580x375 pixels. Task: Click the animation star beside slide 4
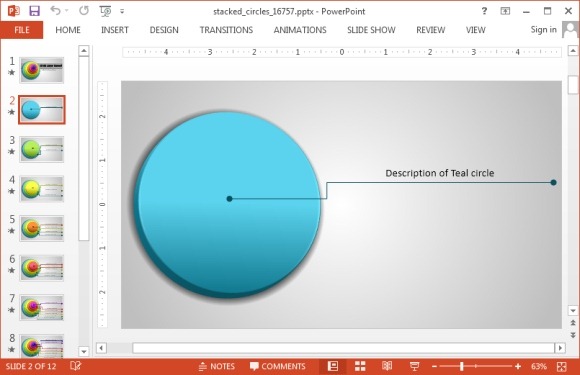pos(12,191)
